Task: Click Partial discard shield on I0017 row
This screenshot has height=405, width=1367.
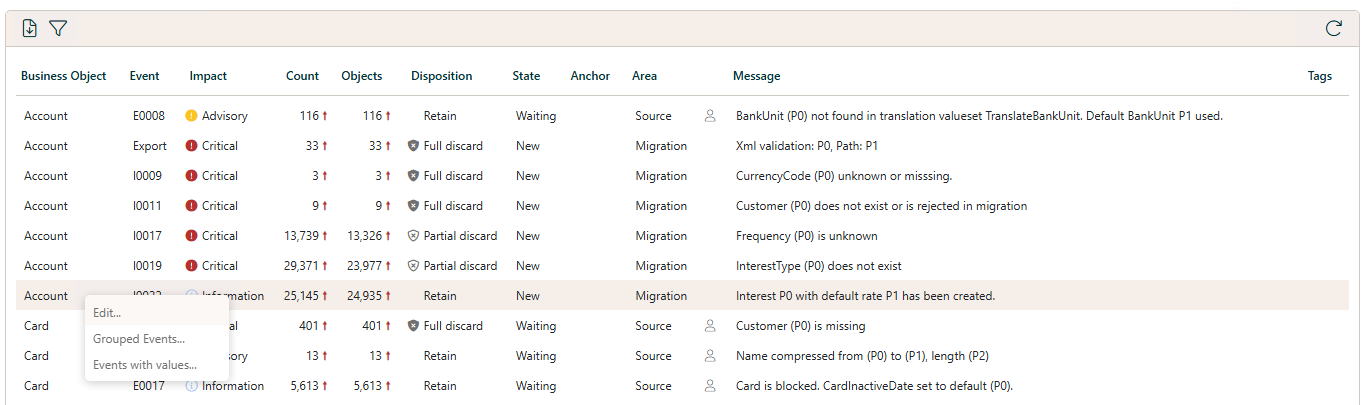Action: pyautogui.click(x=413, y=236)
